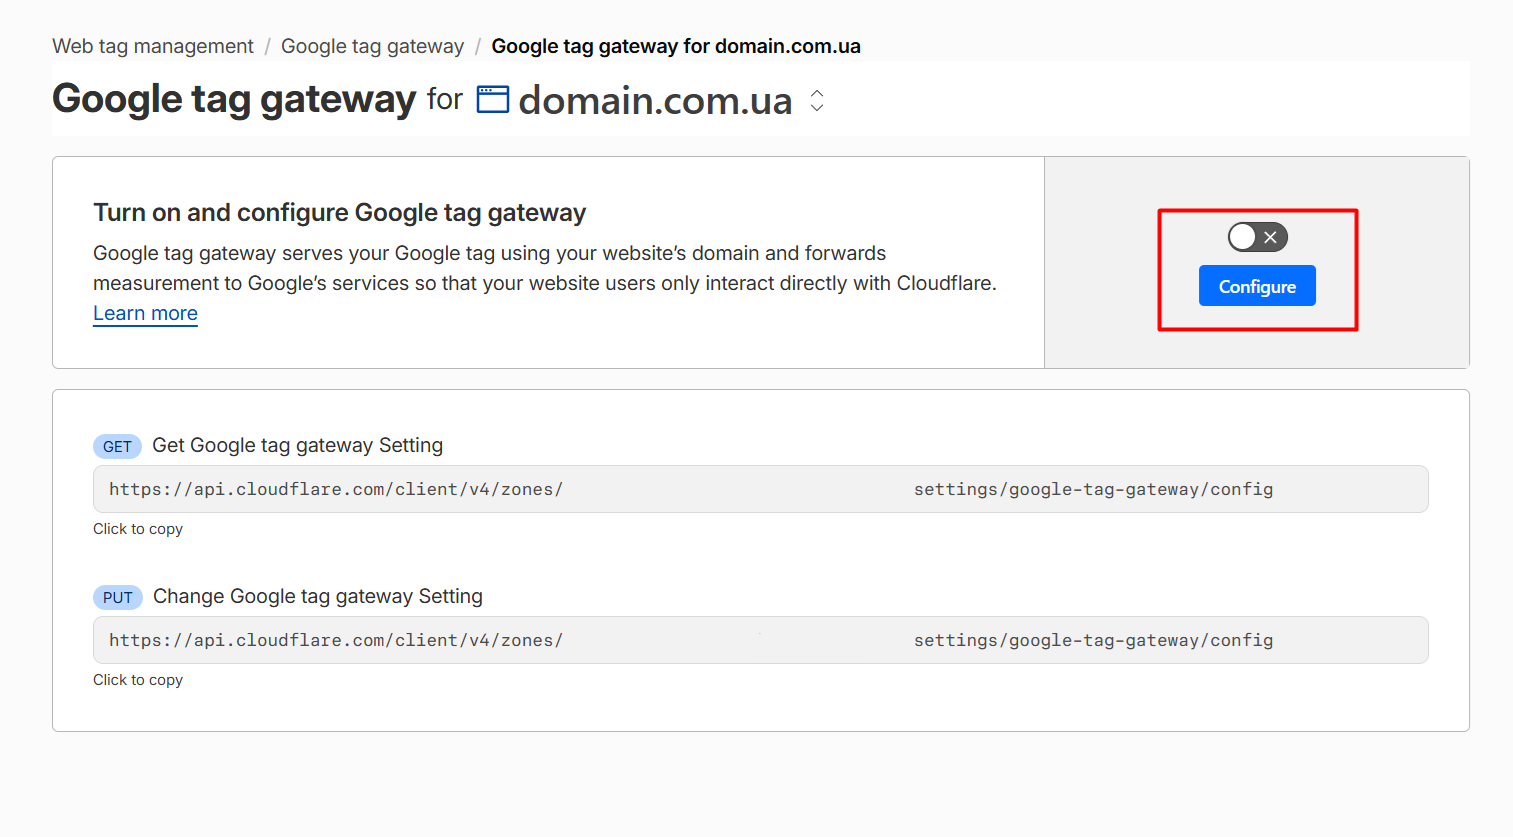Navigate to Google tag gateway breadcrumb

372,46
